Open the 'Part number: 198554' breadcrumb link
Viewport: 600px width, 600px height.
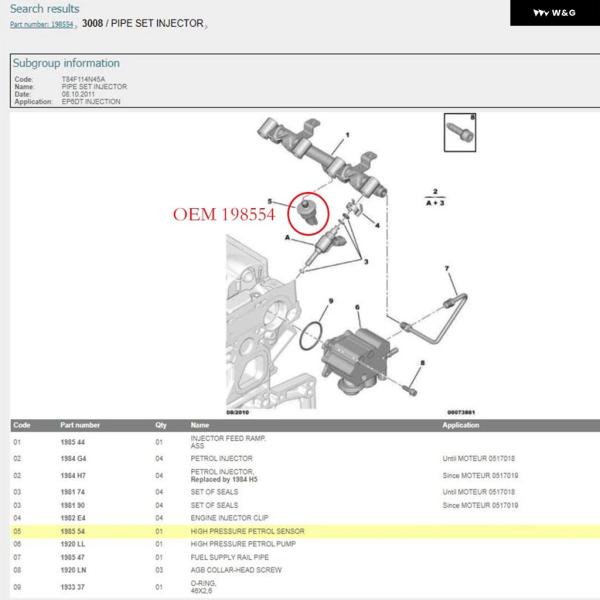coord(40,24)
